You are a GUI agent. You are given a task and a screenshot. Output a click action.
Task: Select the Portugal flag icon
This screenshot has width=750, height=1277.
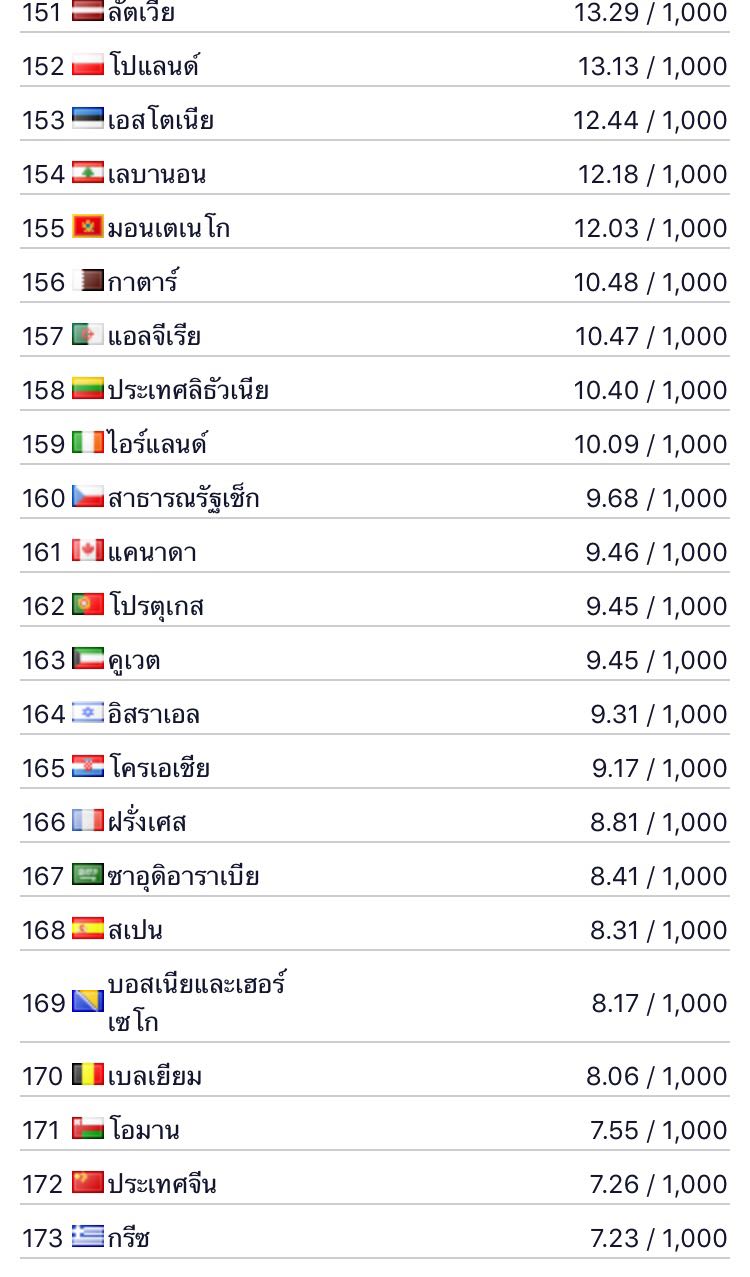tap(88, 605)
